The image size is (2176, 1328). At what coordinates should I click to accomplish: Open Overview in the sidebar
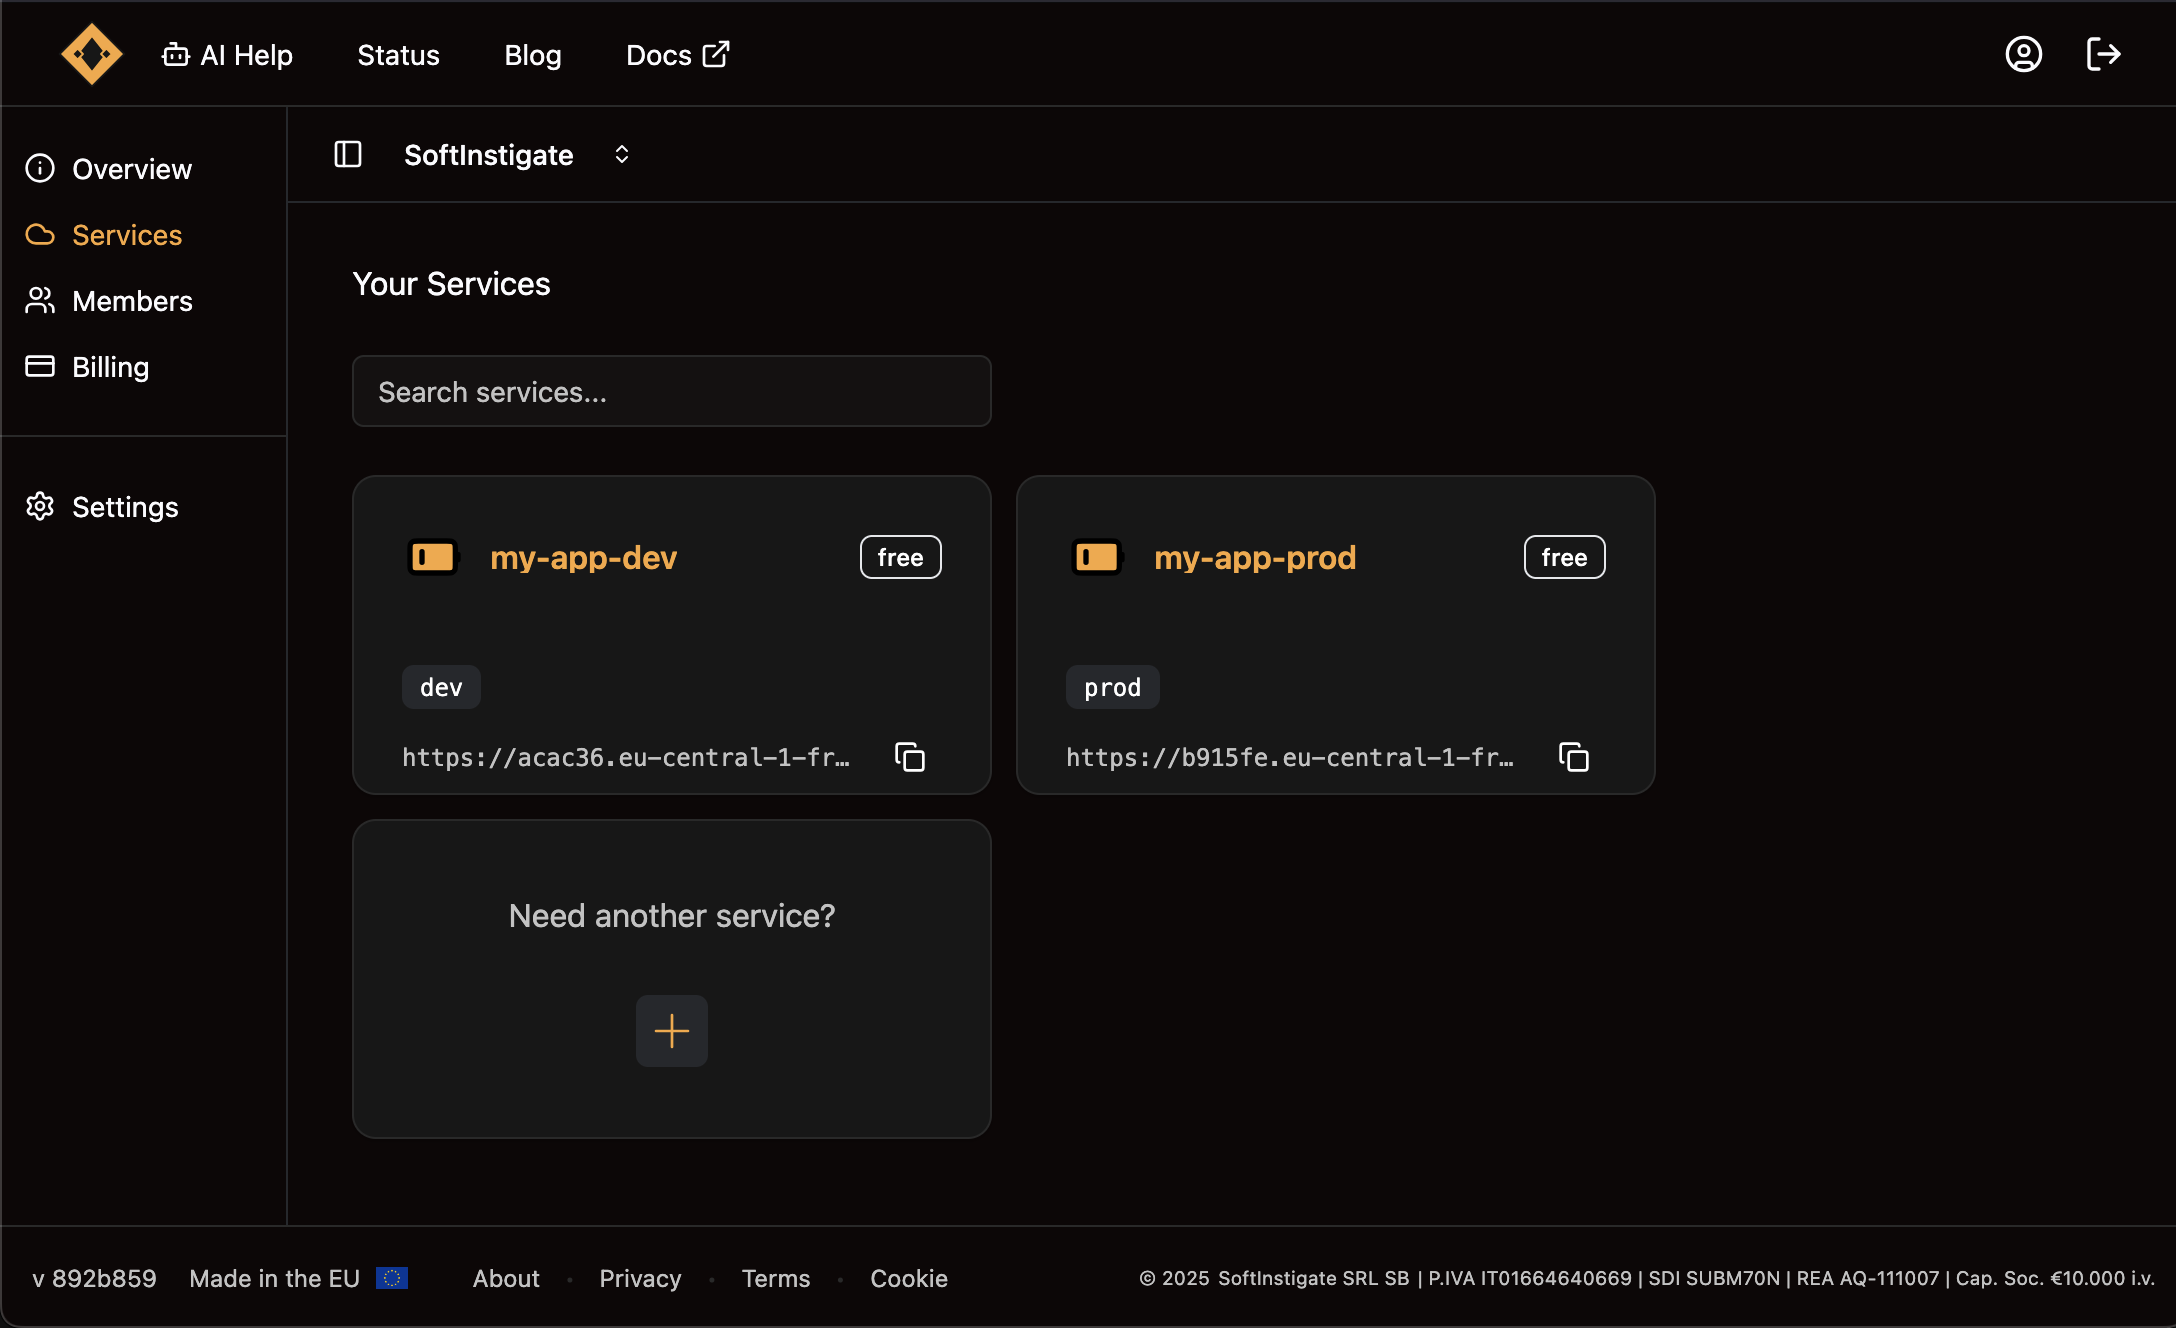click(109, 169)
